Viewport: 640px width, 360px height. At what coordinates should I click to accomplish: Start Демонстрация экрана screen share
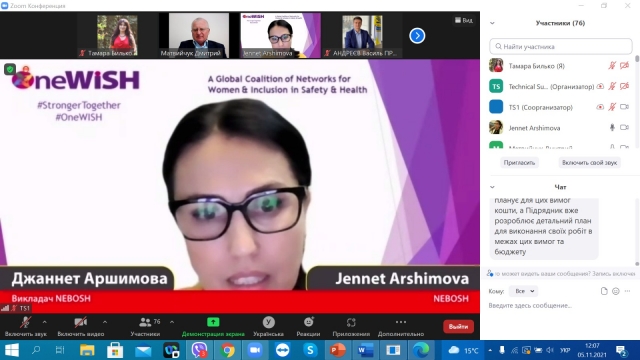213,327
